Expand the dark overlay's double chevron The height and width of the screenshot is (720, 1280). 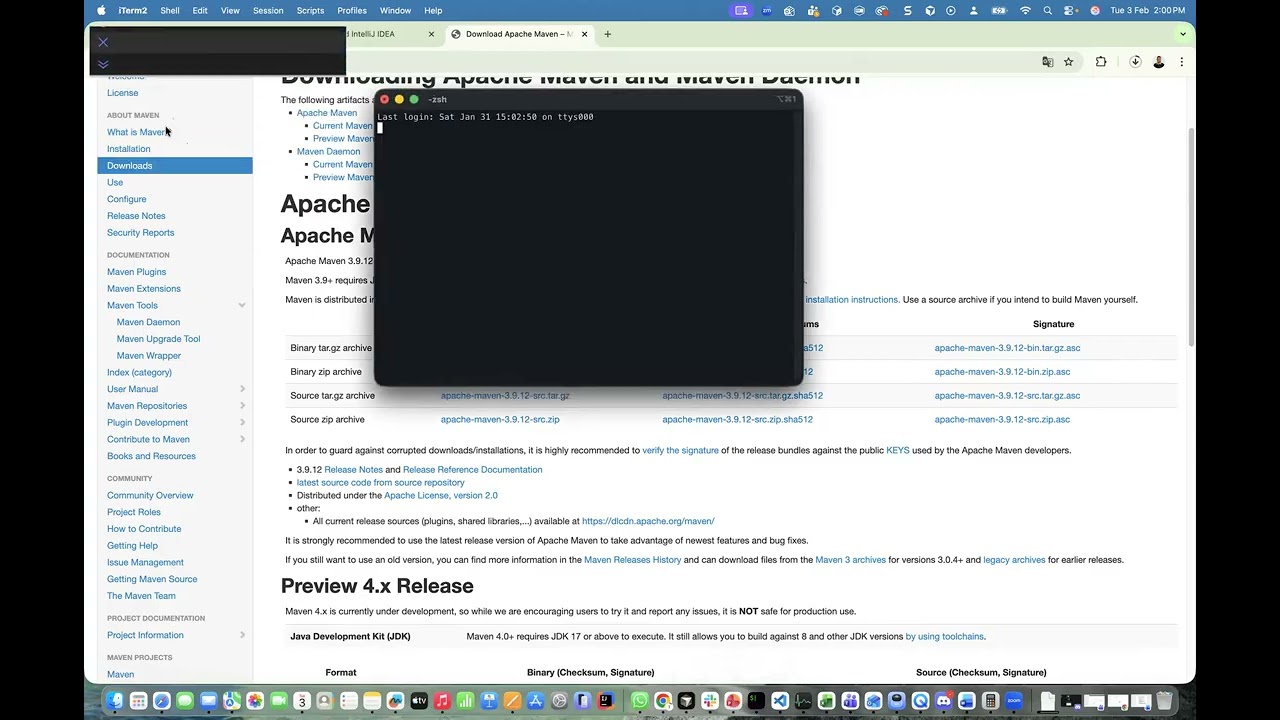[x=103, y=64]
